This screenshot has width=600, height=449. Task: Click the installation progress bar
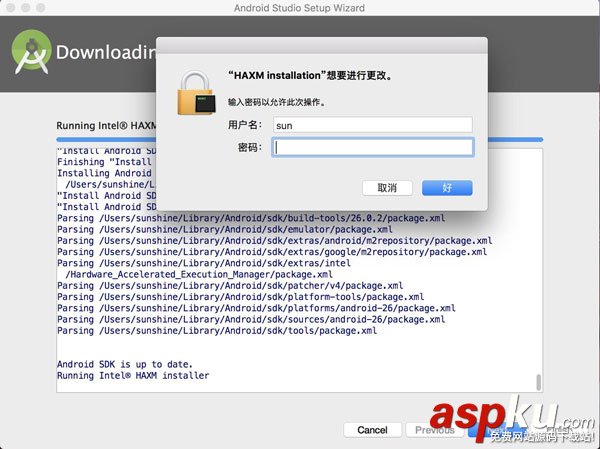pos(300,140)
